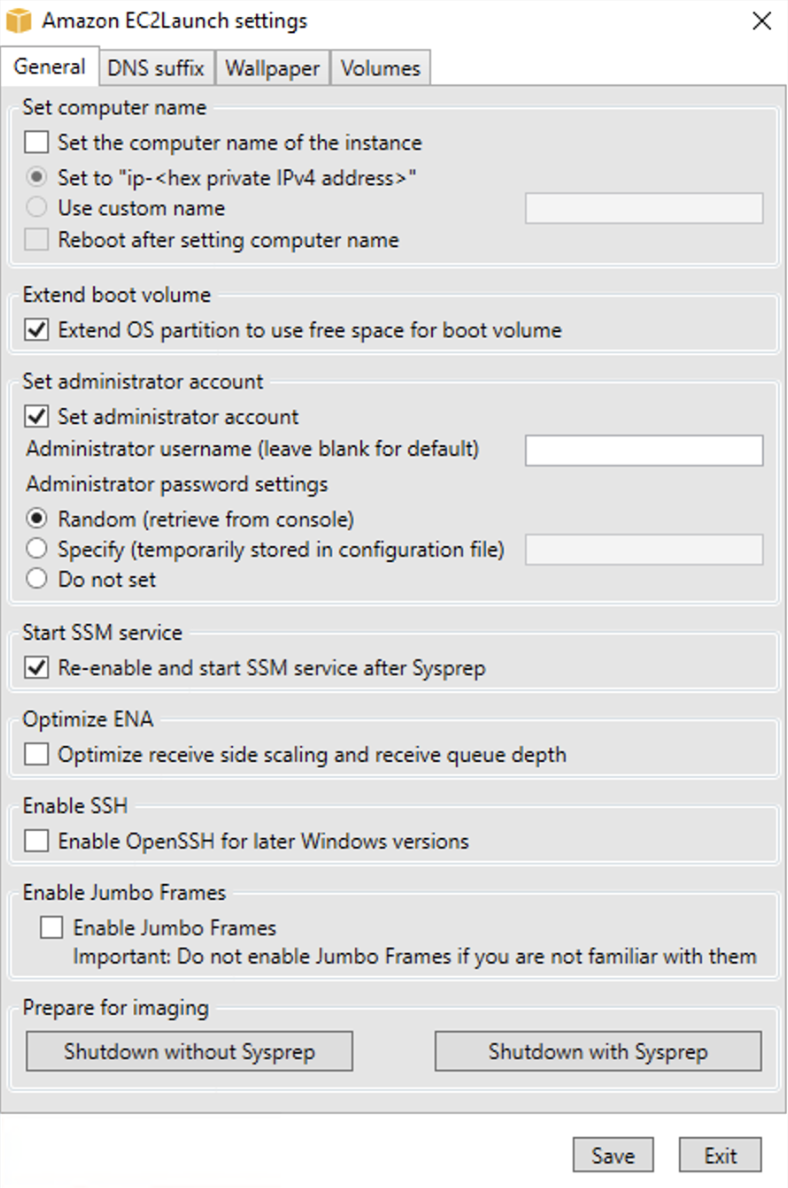Disable Set administrator account
Viewport: 788px width, 1188px height.
(x=36, y=417)
